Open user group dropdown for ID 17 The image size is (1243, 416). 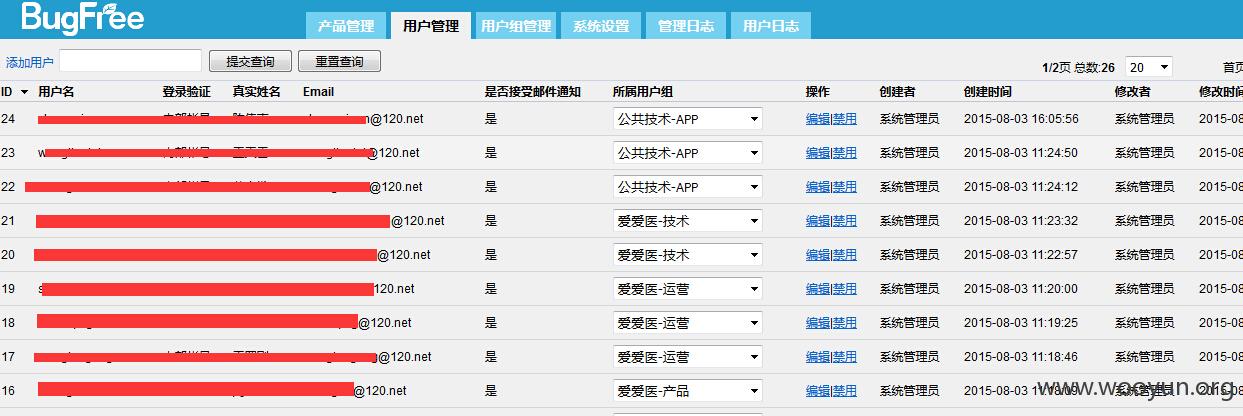(687, 357)
